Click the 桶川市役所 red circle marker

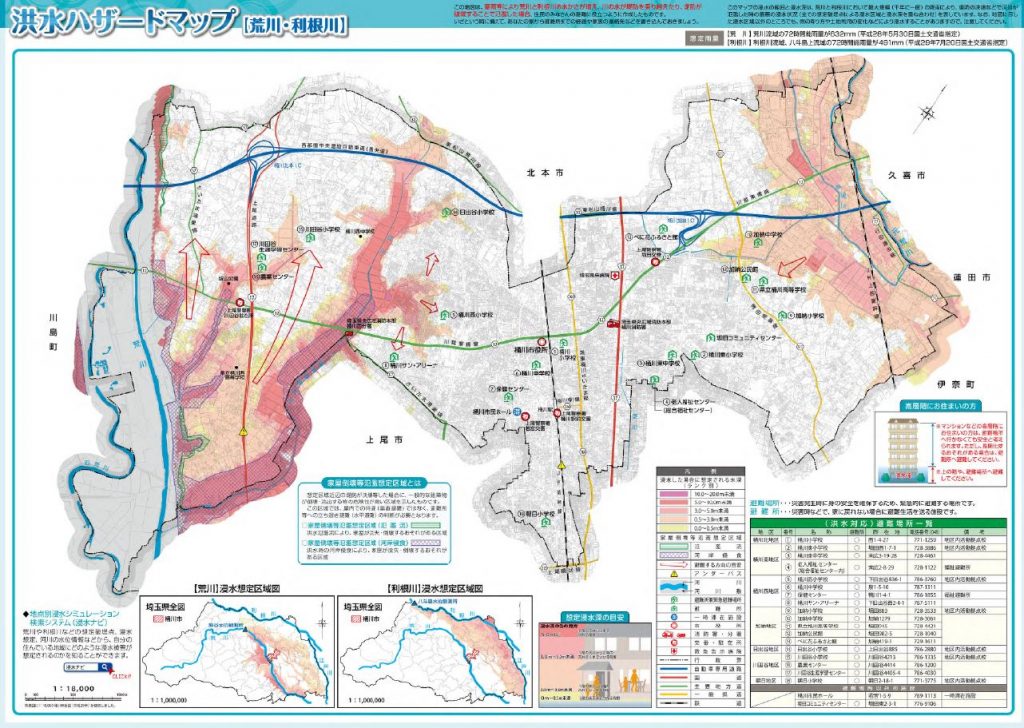pyautogui.click(x=543, y=340)
